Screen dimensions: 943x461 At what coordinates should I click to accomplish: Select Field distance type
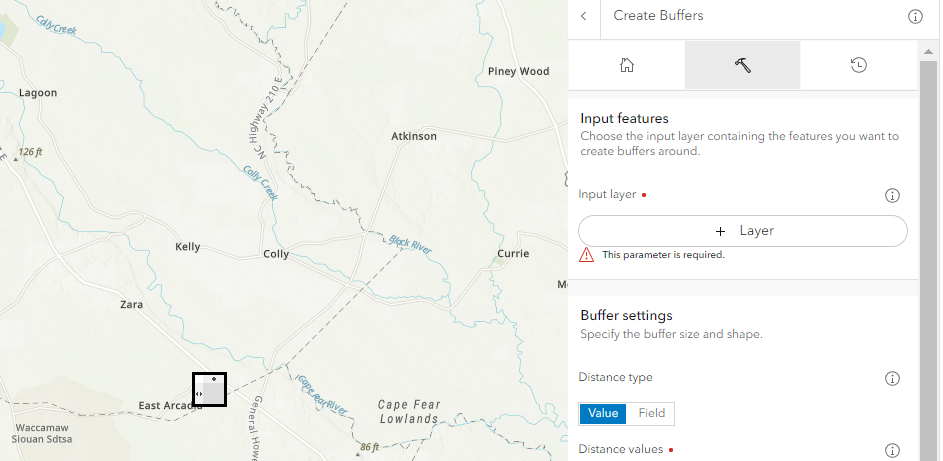(651, 413)
